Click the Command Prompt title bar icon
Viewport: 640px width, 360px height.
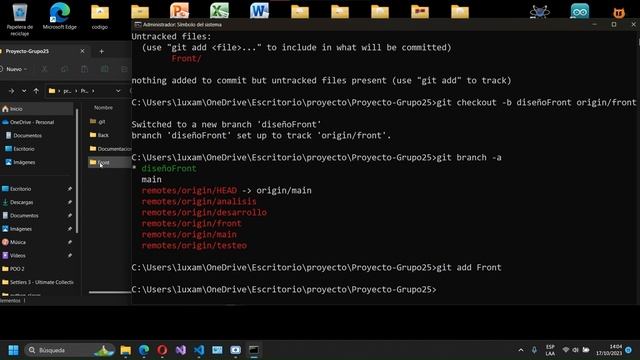click(x=138, y=24)
